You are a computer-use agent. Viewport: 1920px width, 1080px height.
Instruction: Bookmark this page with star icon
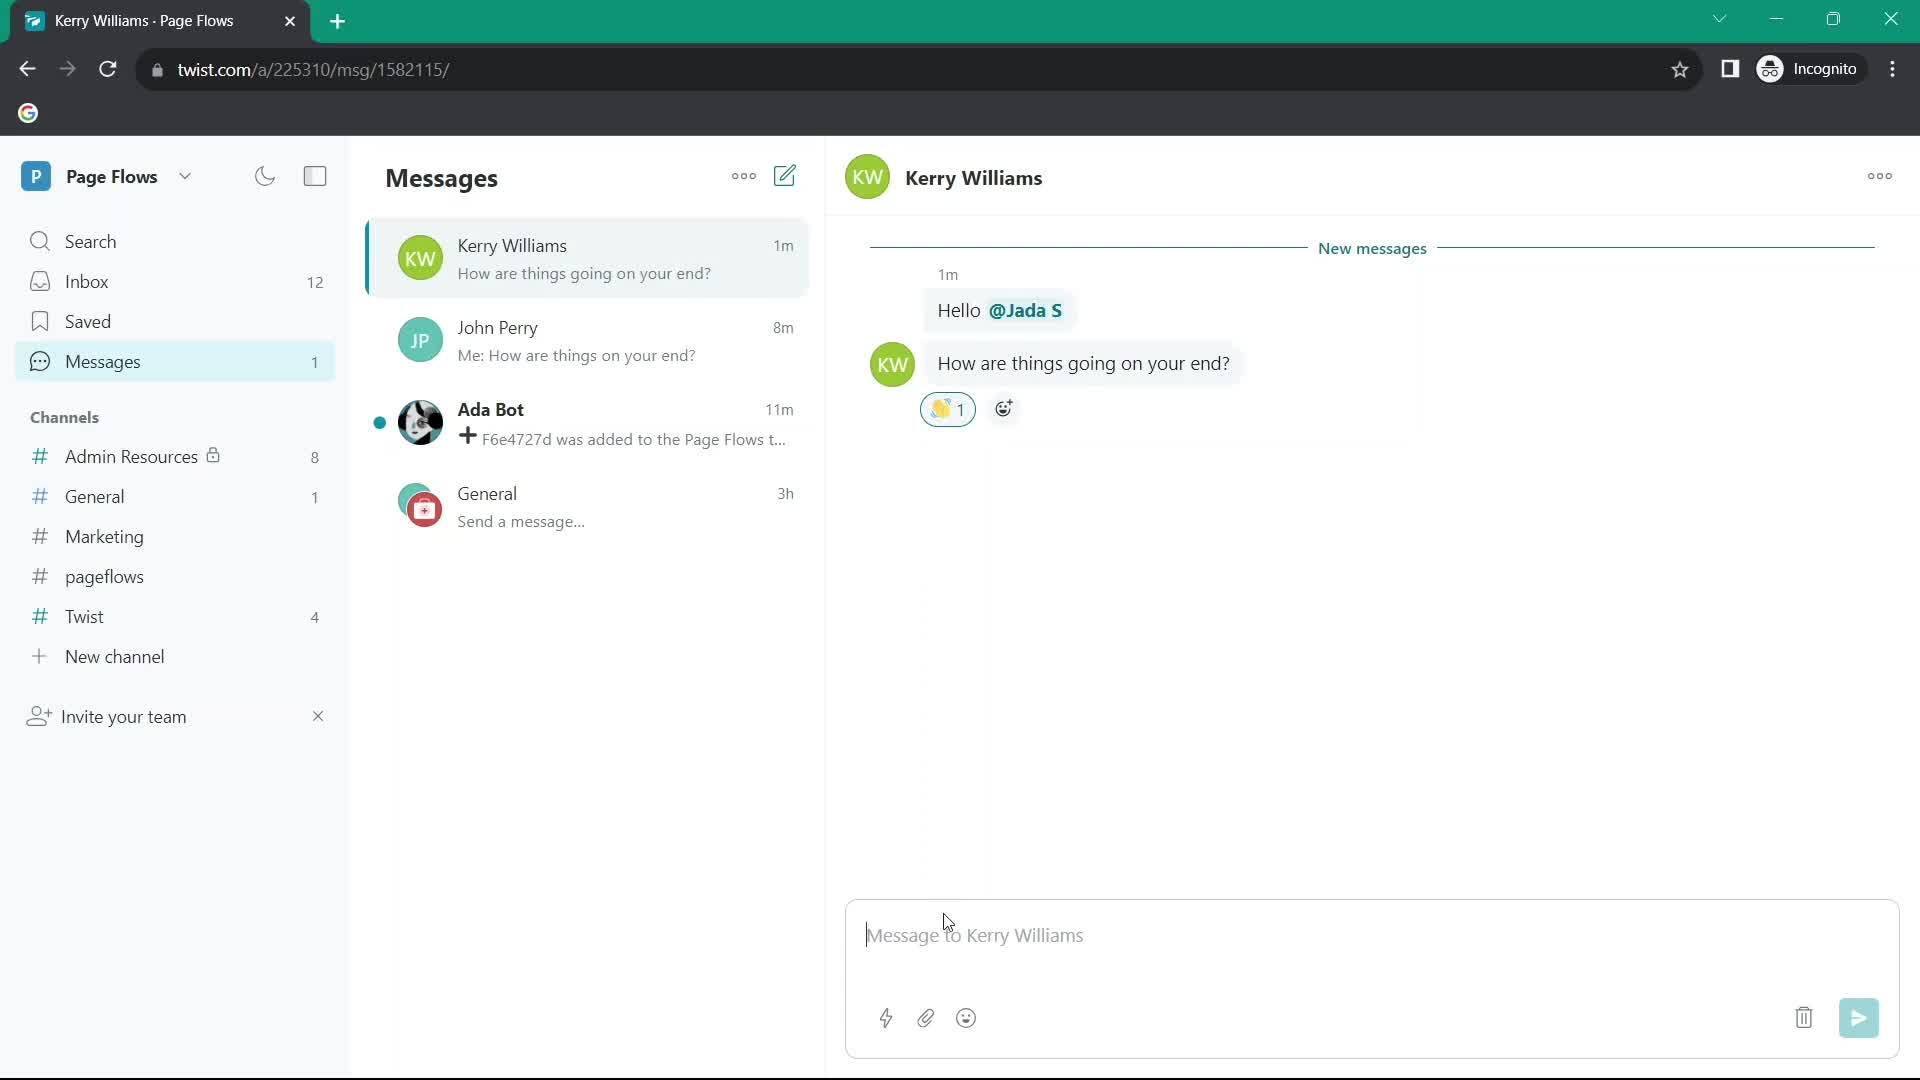tap(1680, 69)
